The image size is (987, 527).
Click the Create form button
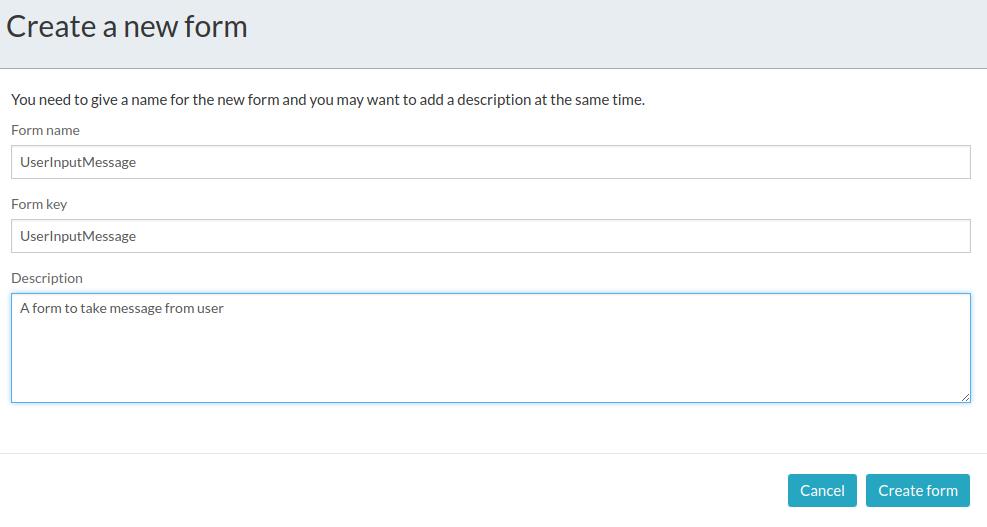tap(917, 490)
